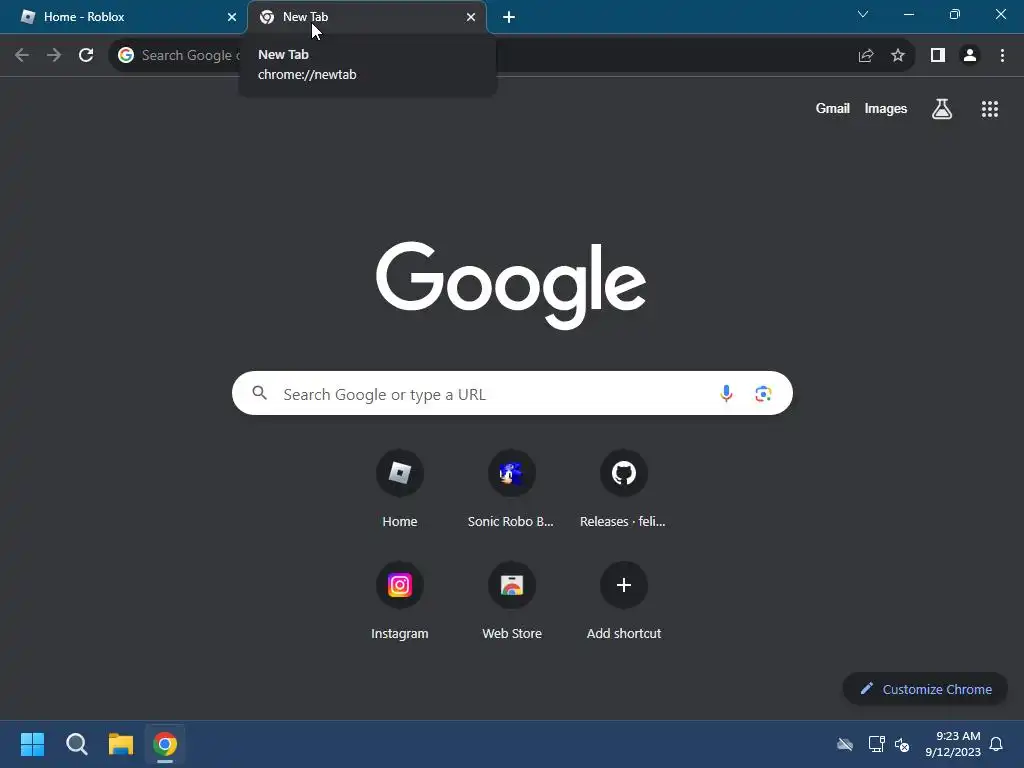Click the Google icon in address bar
The image size is (1024, 768).
click(x=126, y=55)
